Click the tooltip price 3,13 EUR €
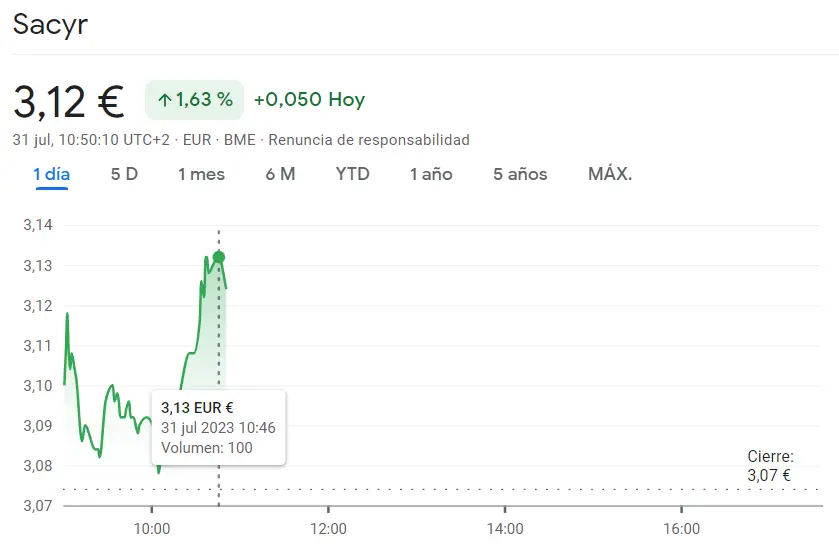Viewport: 839px width, 555px height. [197, 408]
